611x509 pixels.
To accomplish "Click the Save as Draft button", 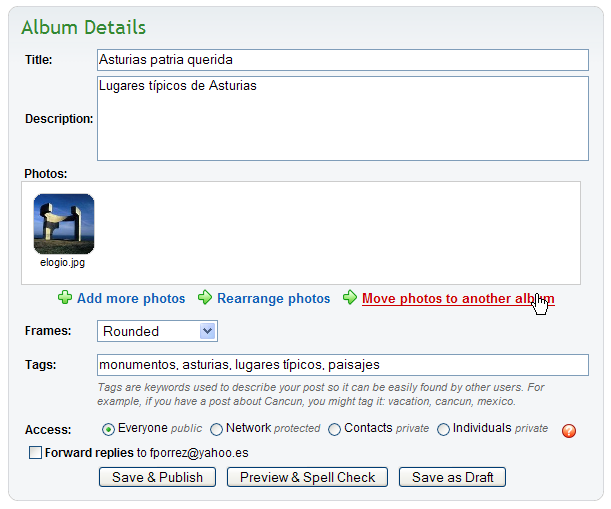I will point(452,477).
